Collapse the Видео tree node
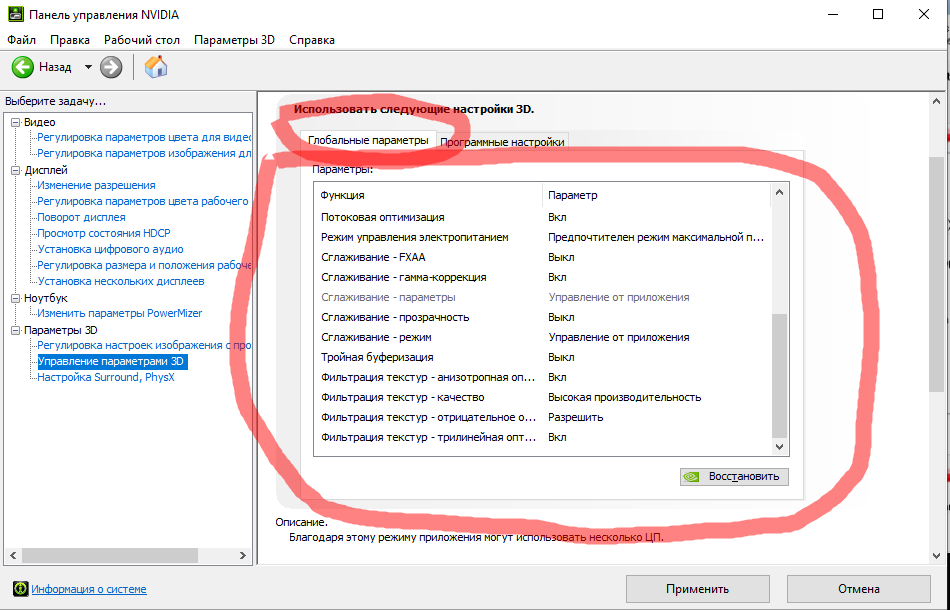 [16, 122]
